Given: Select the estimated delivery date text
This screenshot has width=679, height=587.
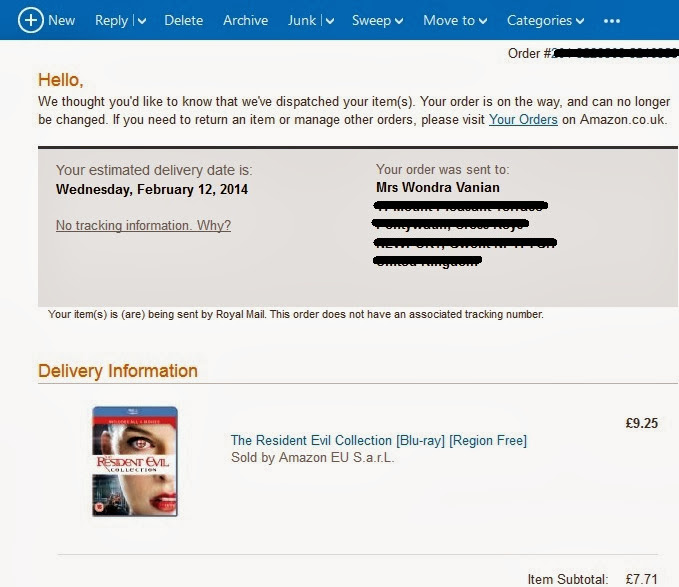Looking at the screenshot, I should coord(152,189).
